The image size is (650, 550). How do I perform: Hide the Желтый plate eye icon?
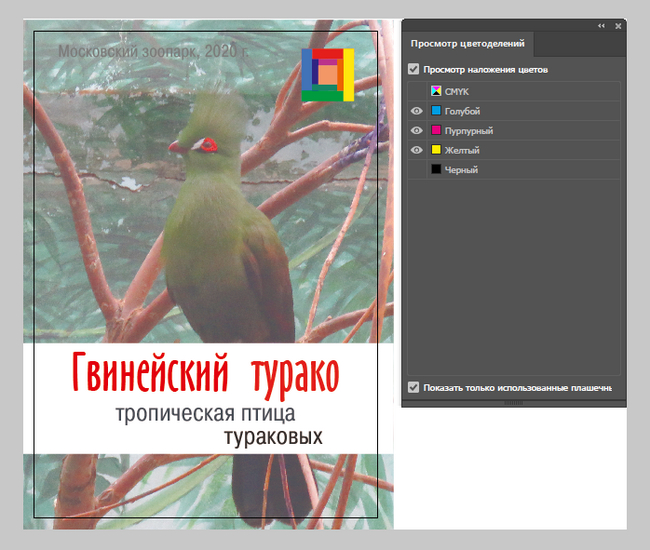(417, 150)
